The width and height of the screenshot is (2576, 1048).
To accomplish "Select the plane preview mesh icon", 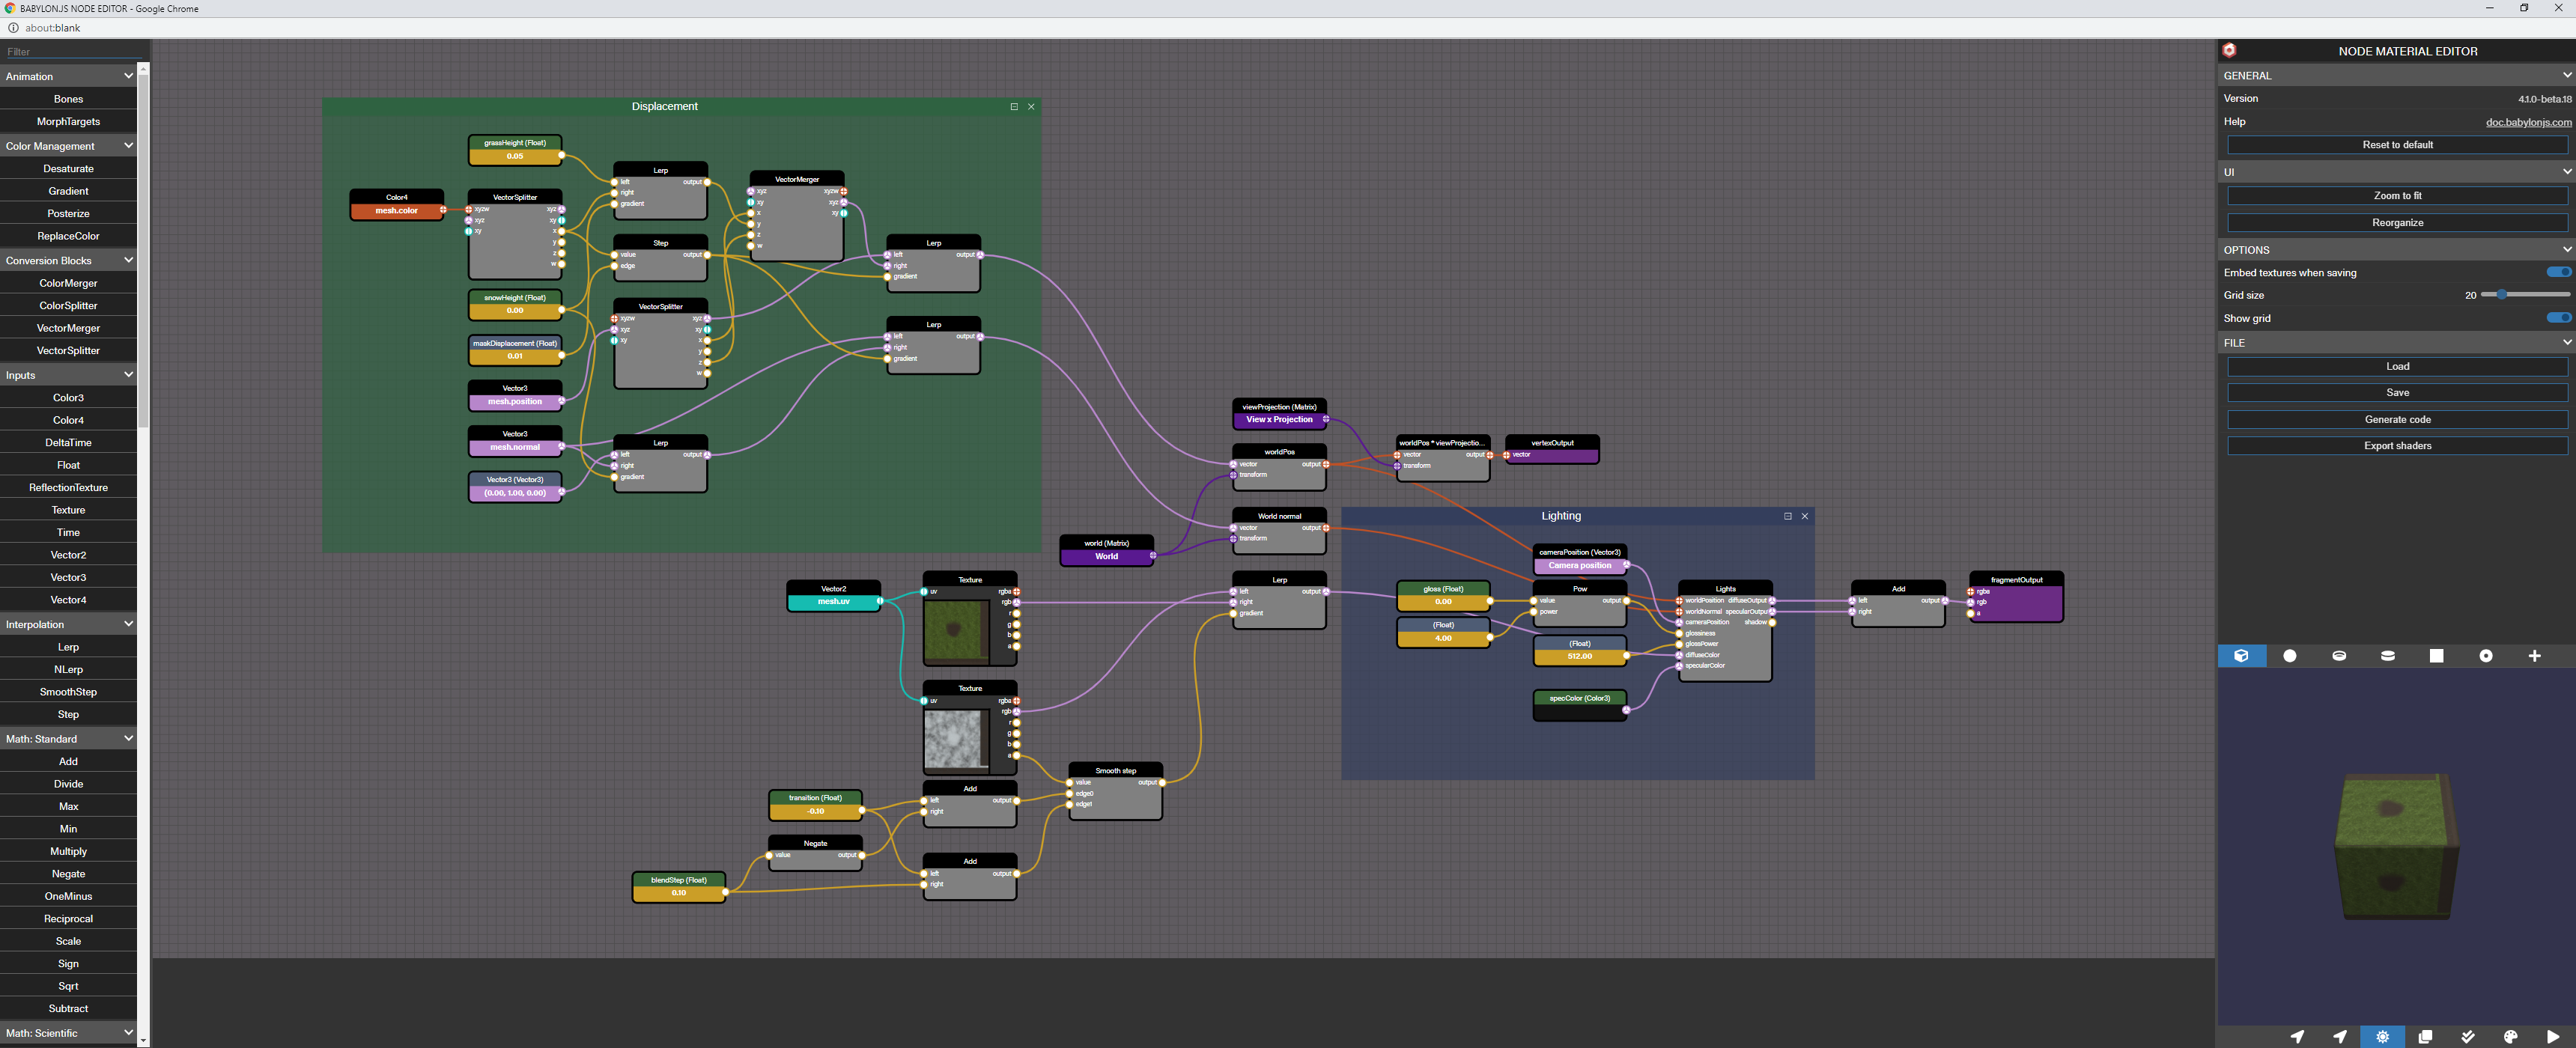I will [2436, 656].
